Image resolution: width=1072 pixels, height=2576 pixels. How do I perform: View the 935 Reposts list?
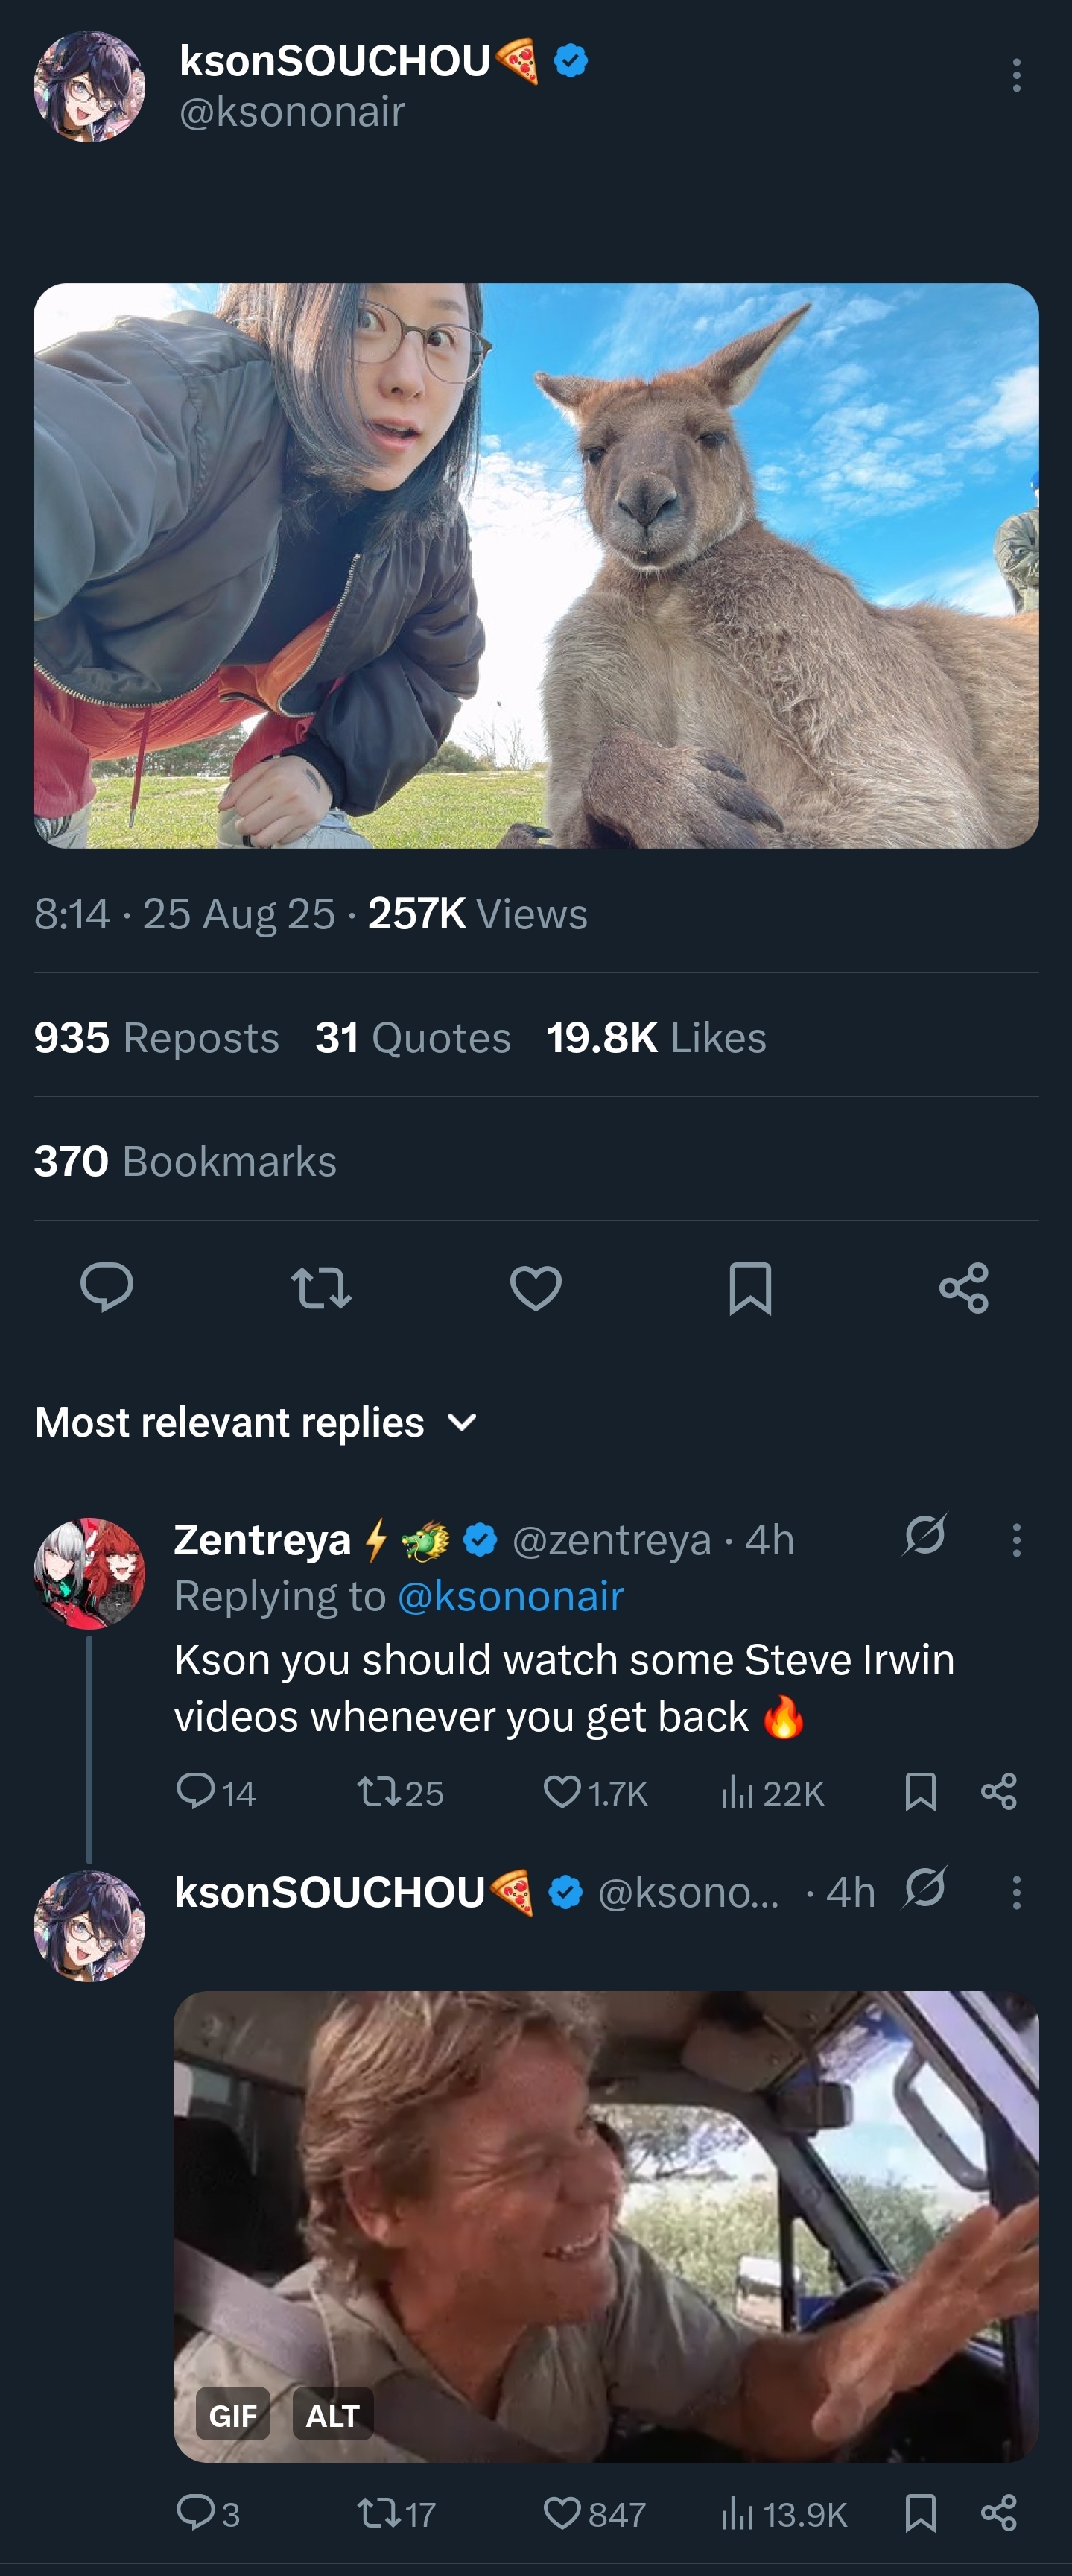coord(156,1037)
